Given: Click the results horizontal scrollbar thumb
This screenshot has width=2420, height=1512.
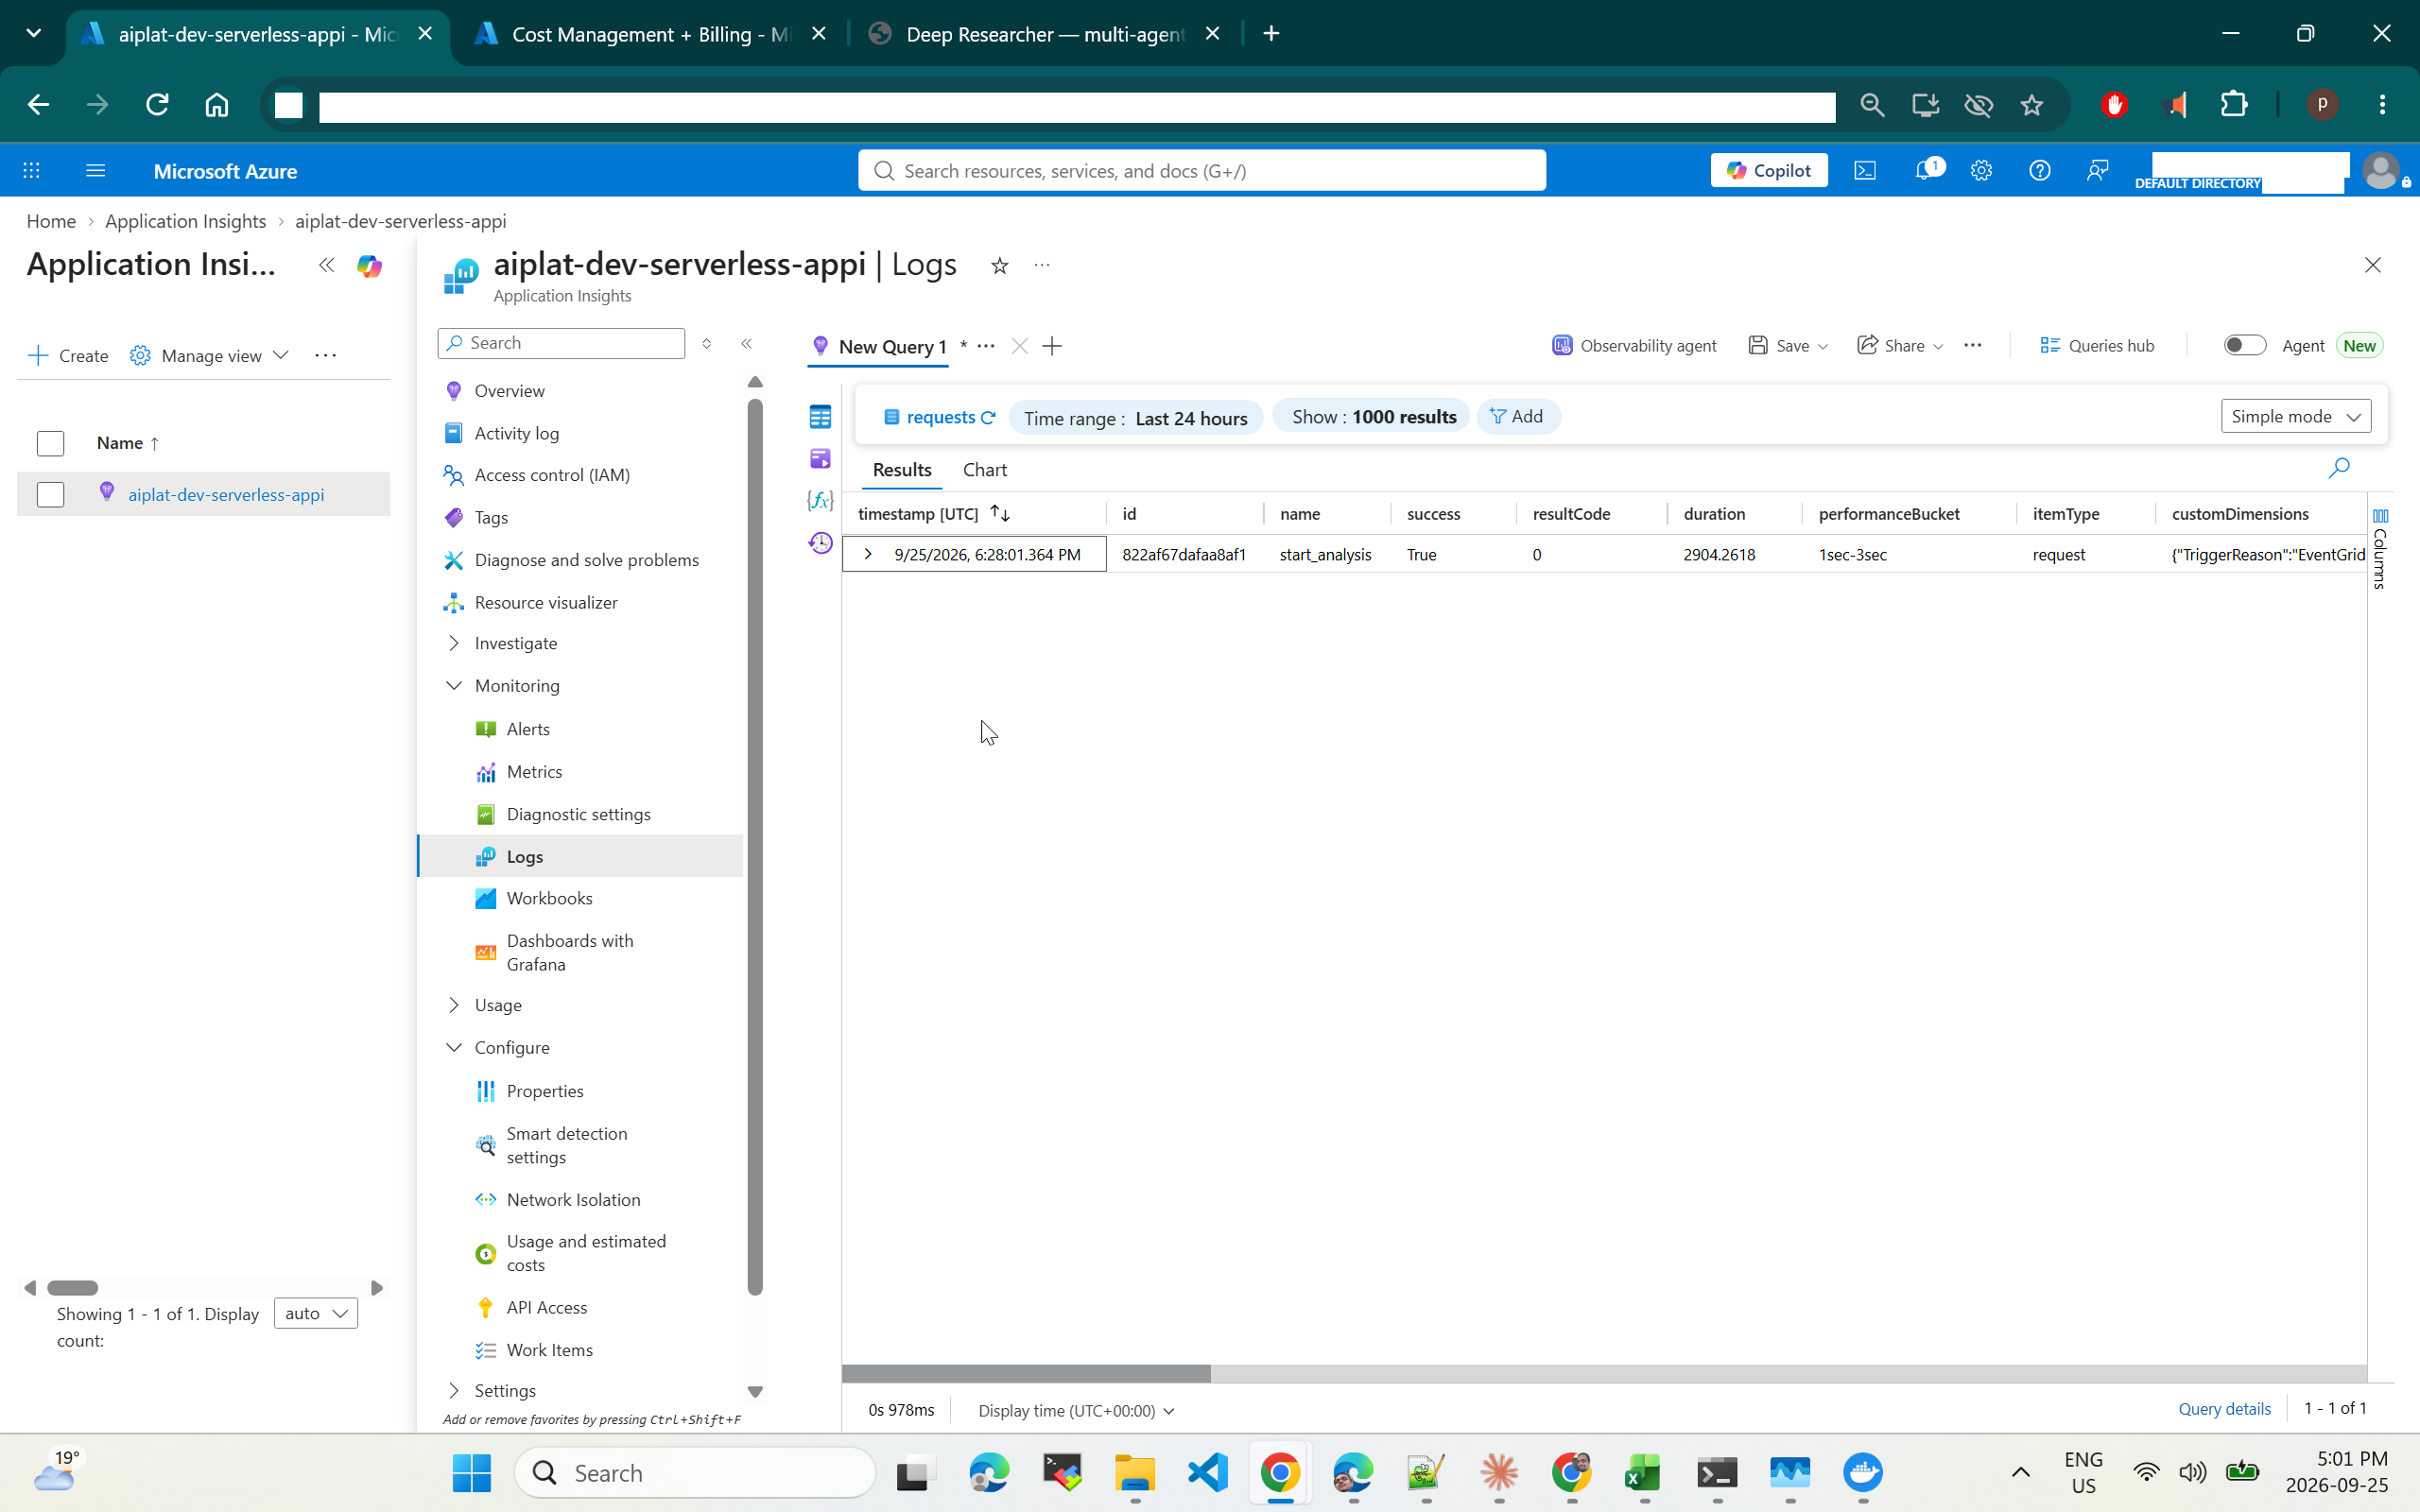Looking at the screenshot, I should (x=1026, y=1374).
